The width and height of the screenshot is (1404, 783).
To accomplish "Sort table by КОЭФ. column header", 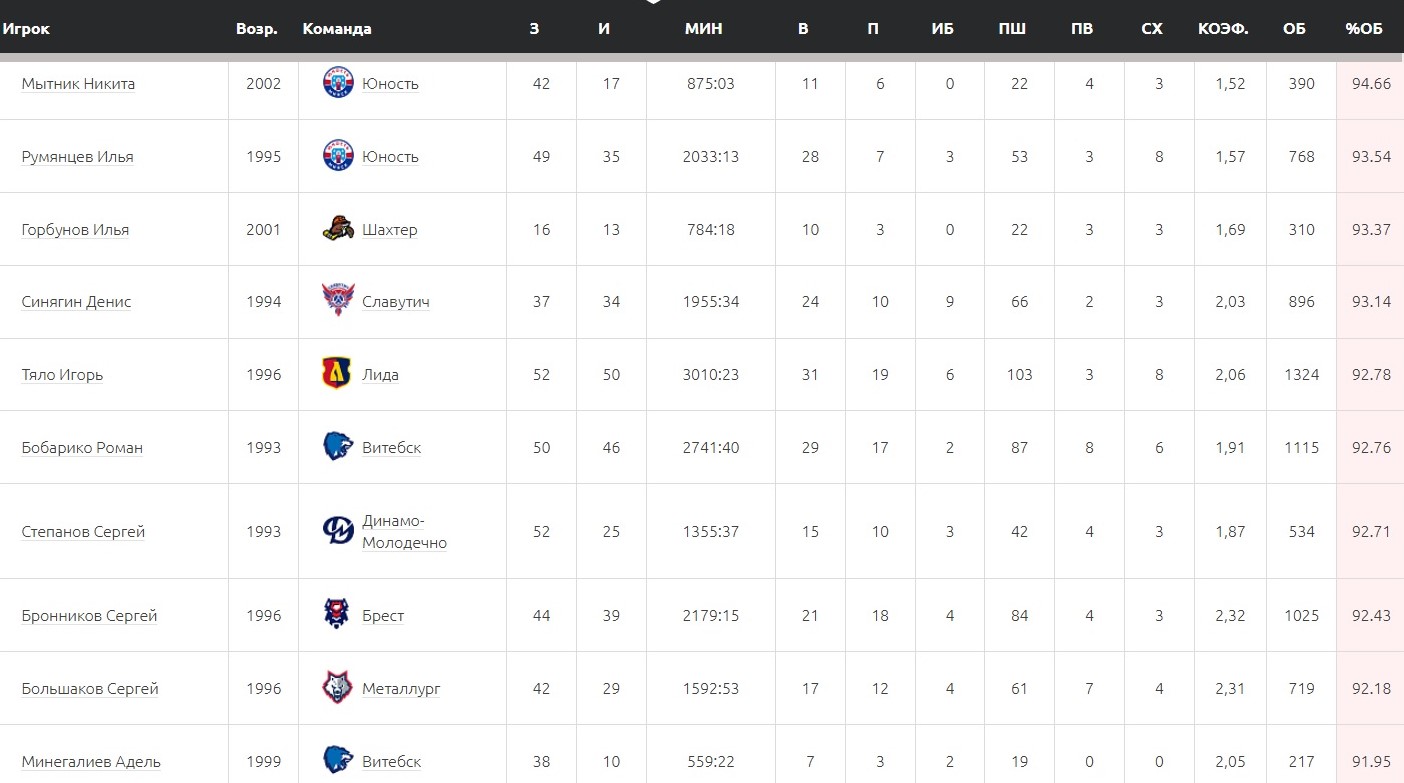I will click(x=1222, y=28).
